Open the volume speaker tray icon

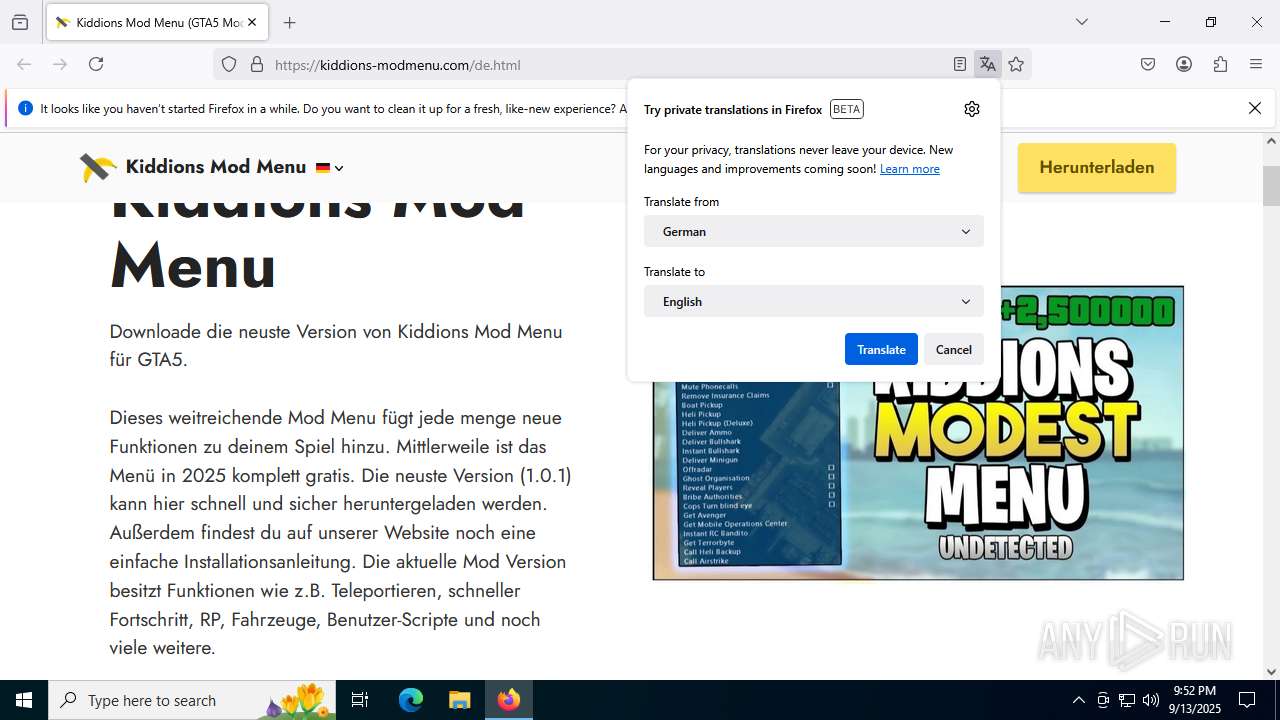1151,700
